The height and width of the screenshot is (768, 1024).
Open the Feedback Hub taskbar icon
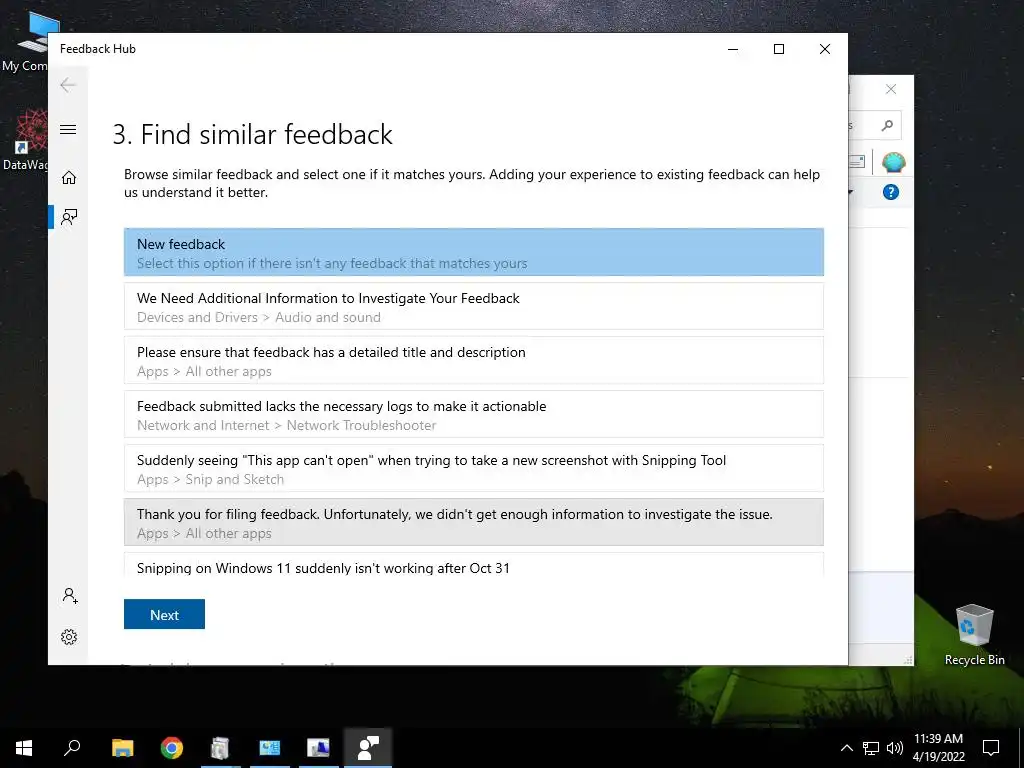(x=368, y=748)
